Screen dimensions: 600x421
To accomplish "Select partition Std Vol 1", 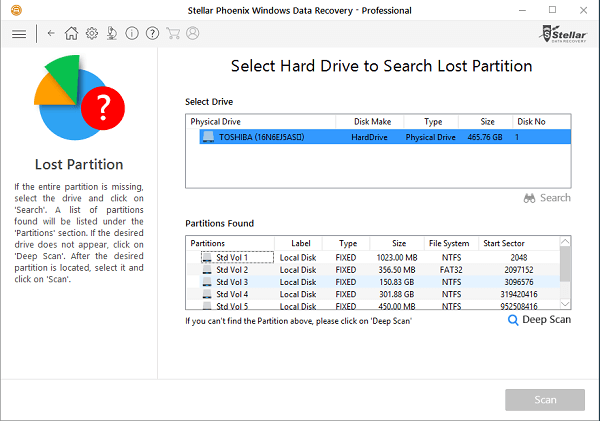I will [373, 257].
